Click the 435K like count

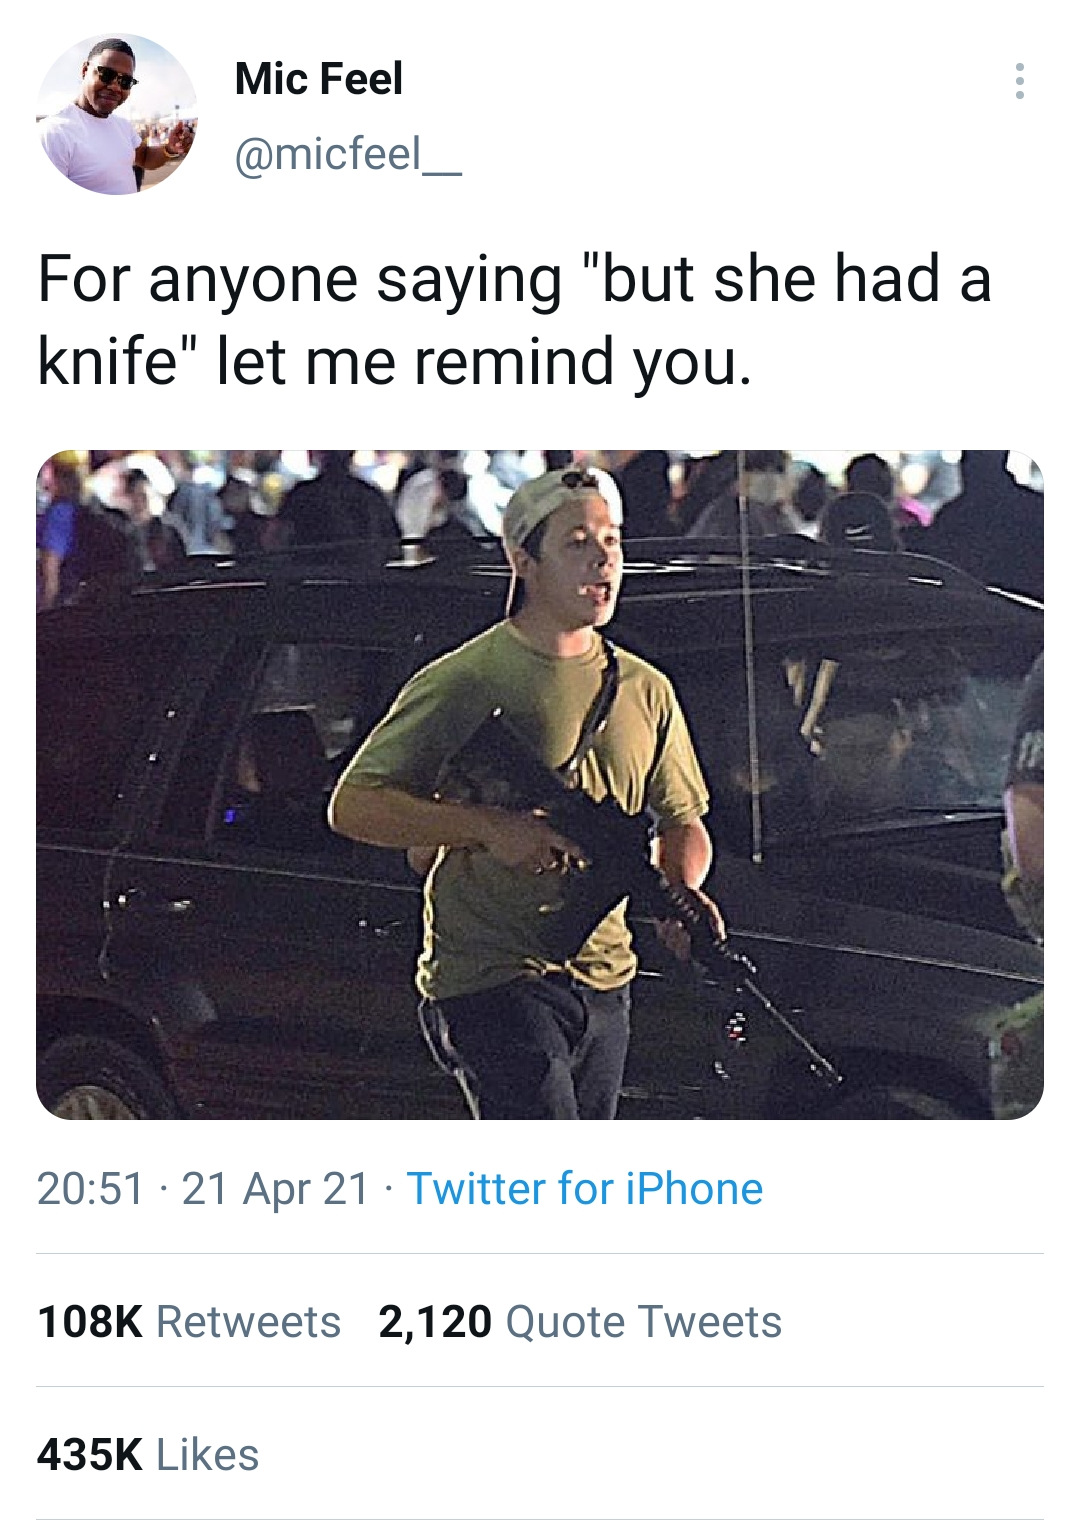coord(90,1455)
